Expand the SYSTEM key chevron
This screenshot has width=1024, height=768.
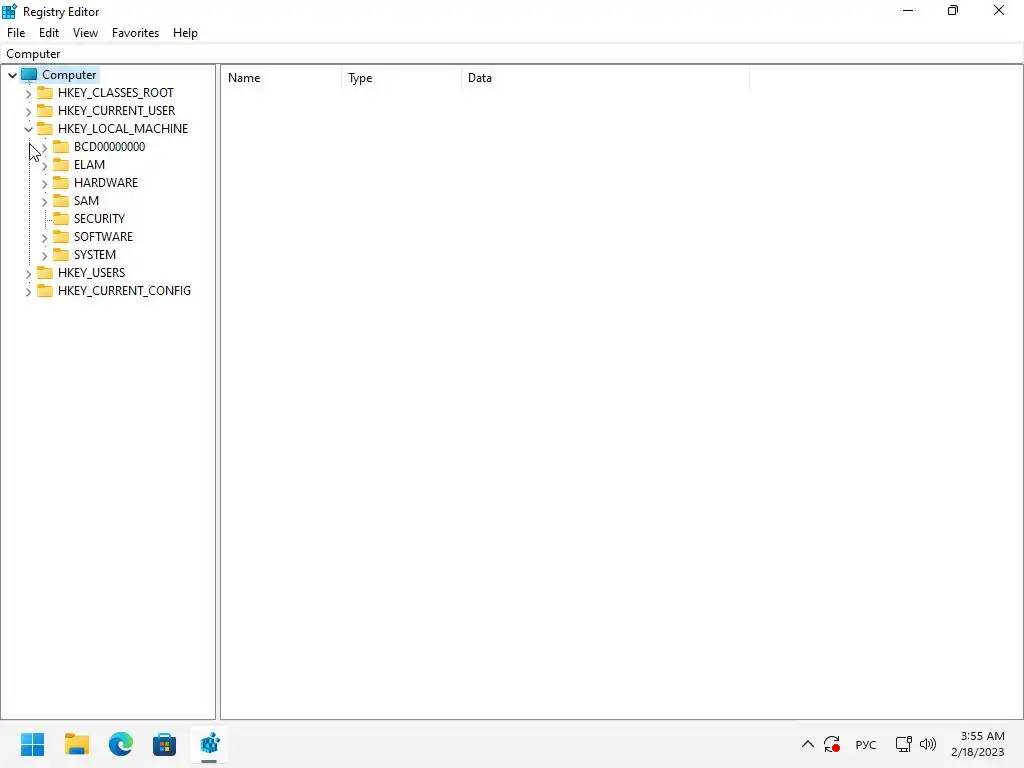click(44, 255)
